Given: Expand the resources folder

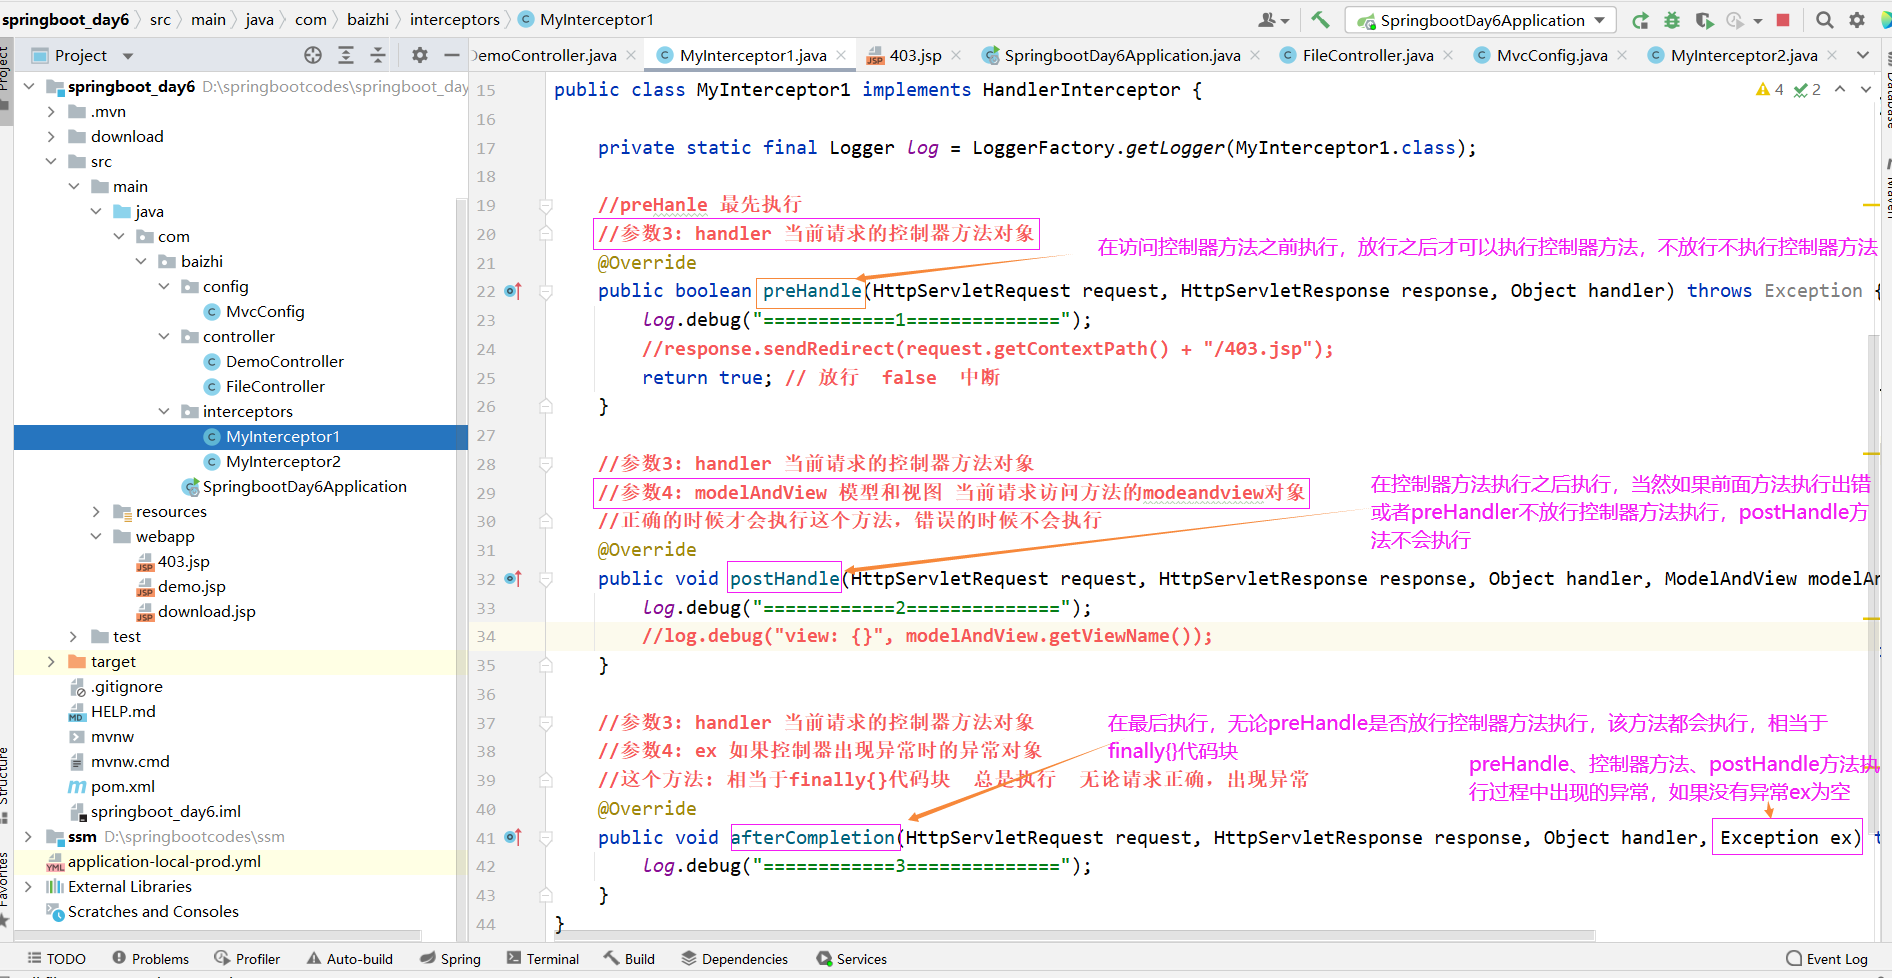Looking at the screenshot, I should pyautogui.click(x=96, y=511).
